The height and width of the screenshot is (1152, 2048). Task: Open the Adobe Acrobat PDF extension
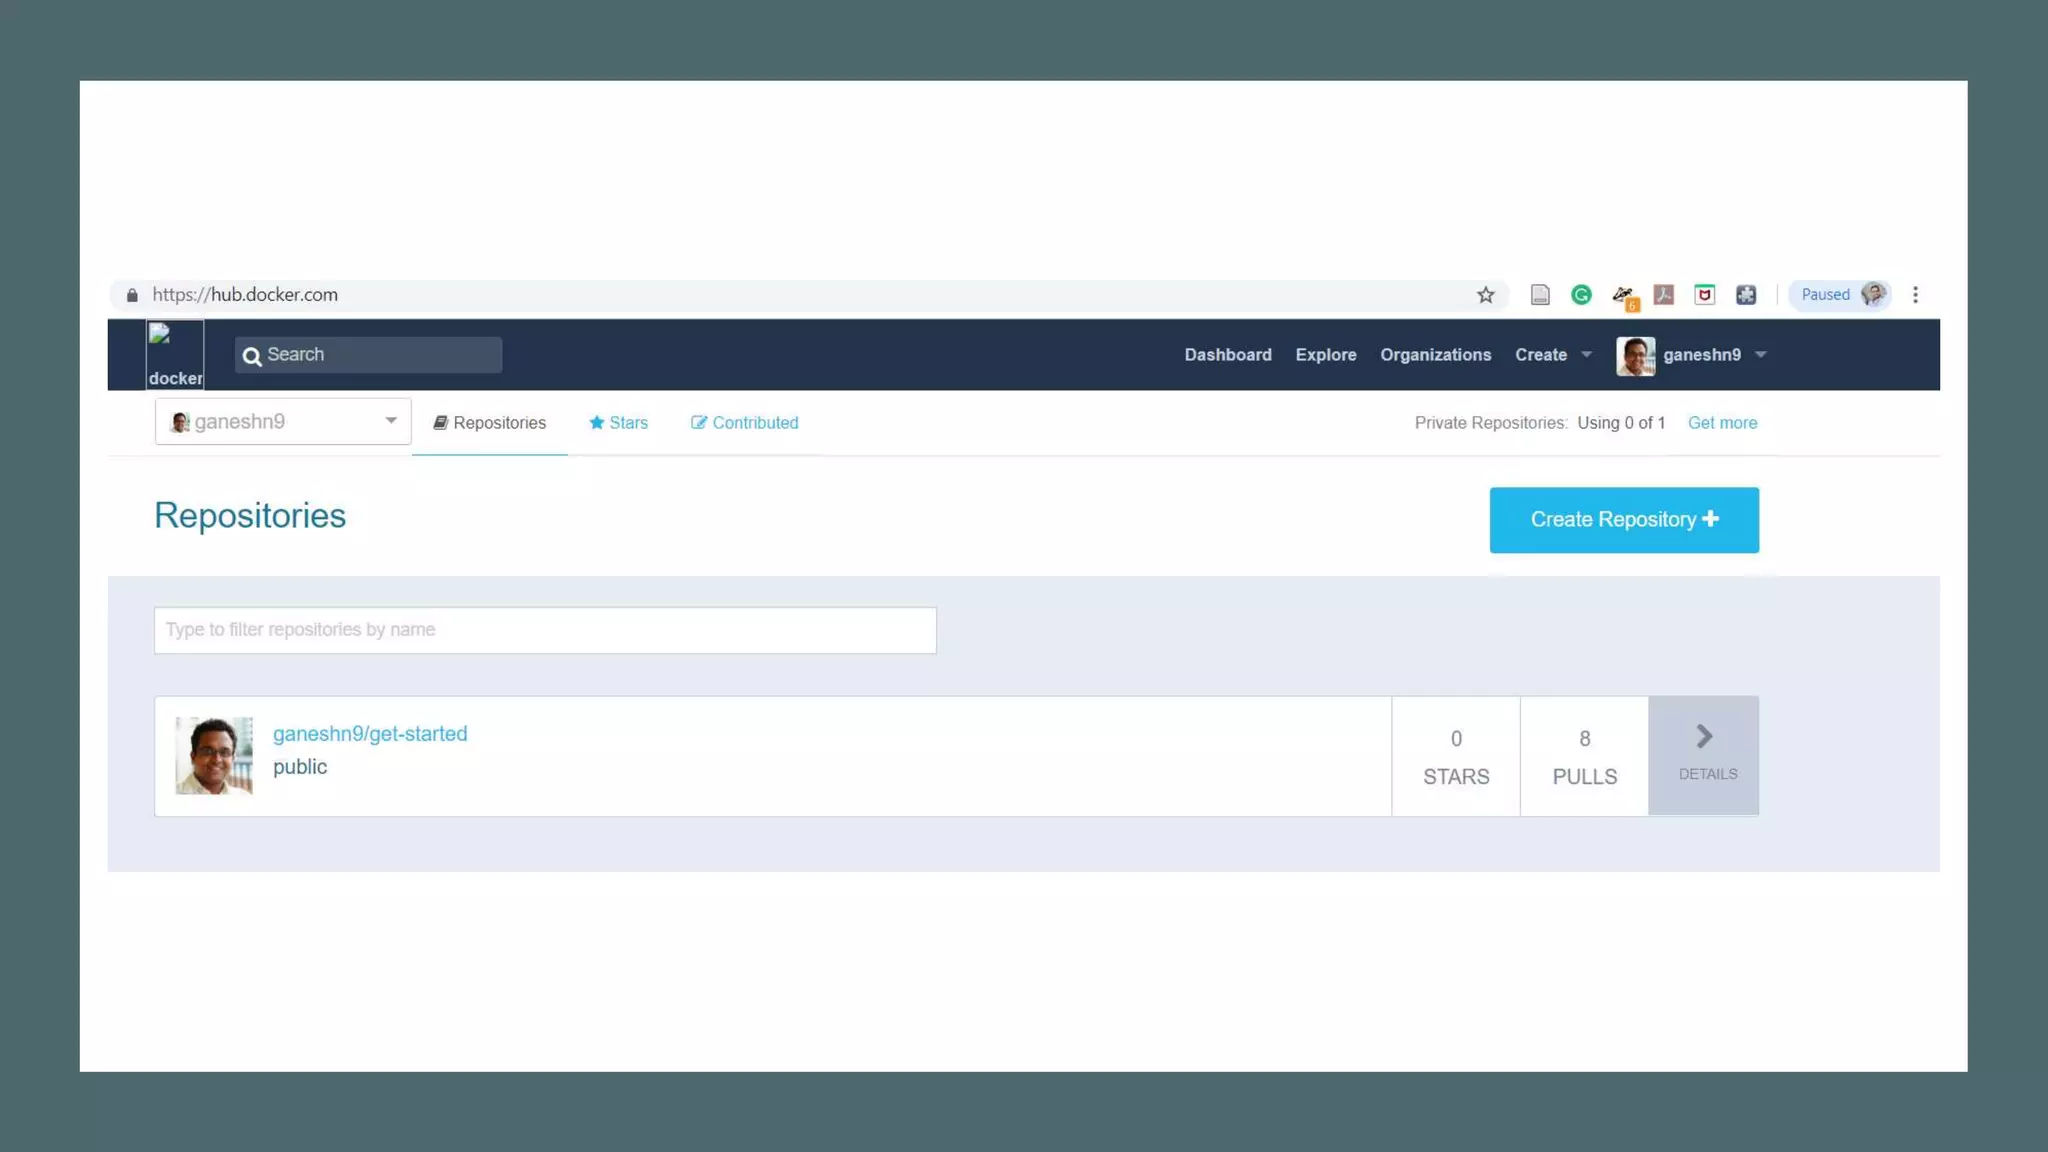(x=1664, y=295)
